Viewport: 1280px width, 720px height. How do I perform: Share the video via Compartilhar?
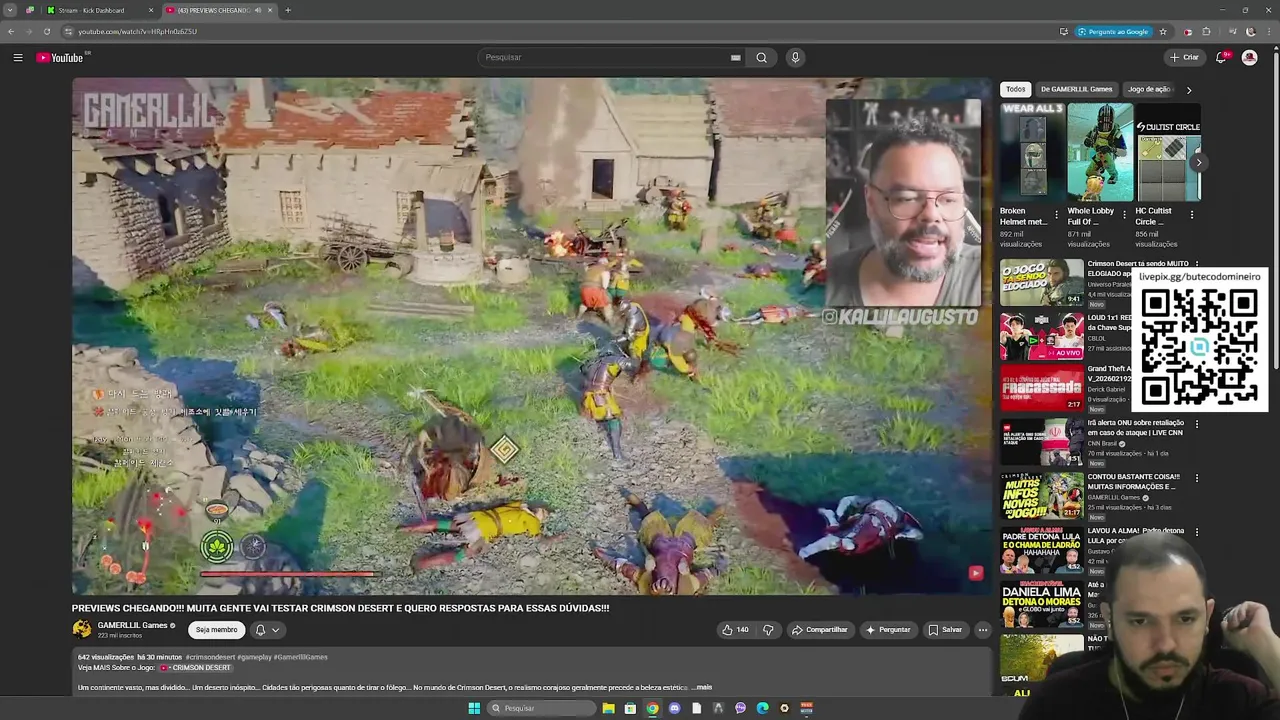820,630
